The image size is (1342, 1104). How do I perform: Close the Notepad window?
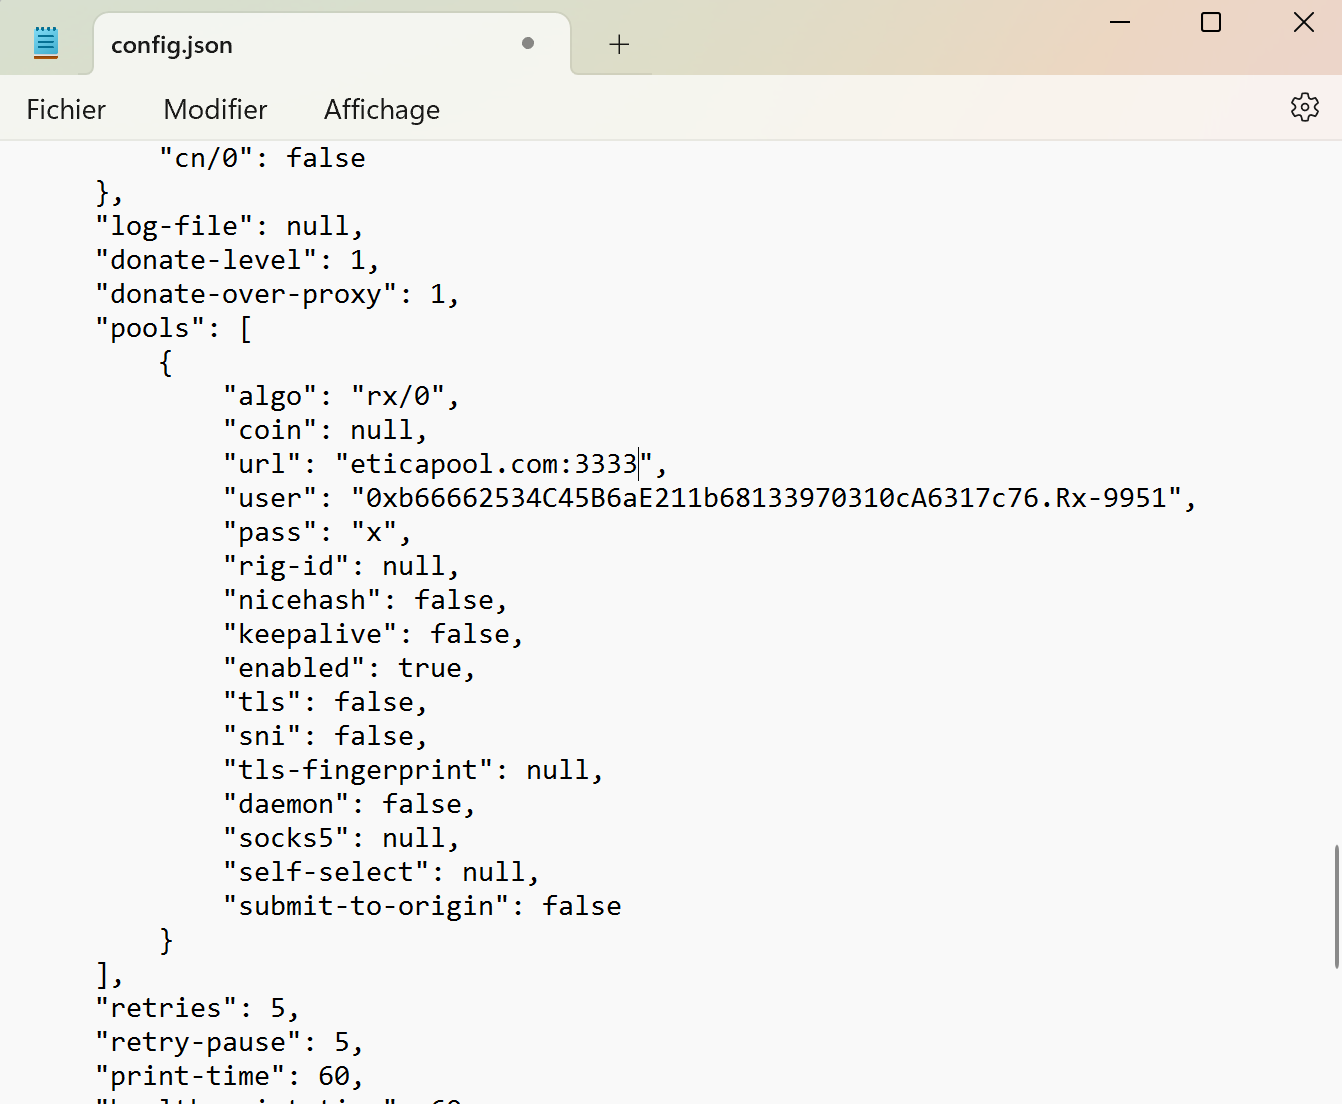click(1304, 22)
